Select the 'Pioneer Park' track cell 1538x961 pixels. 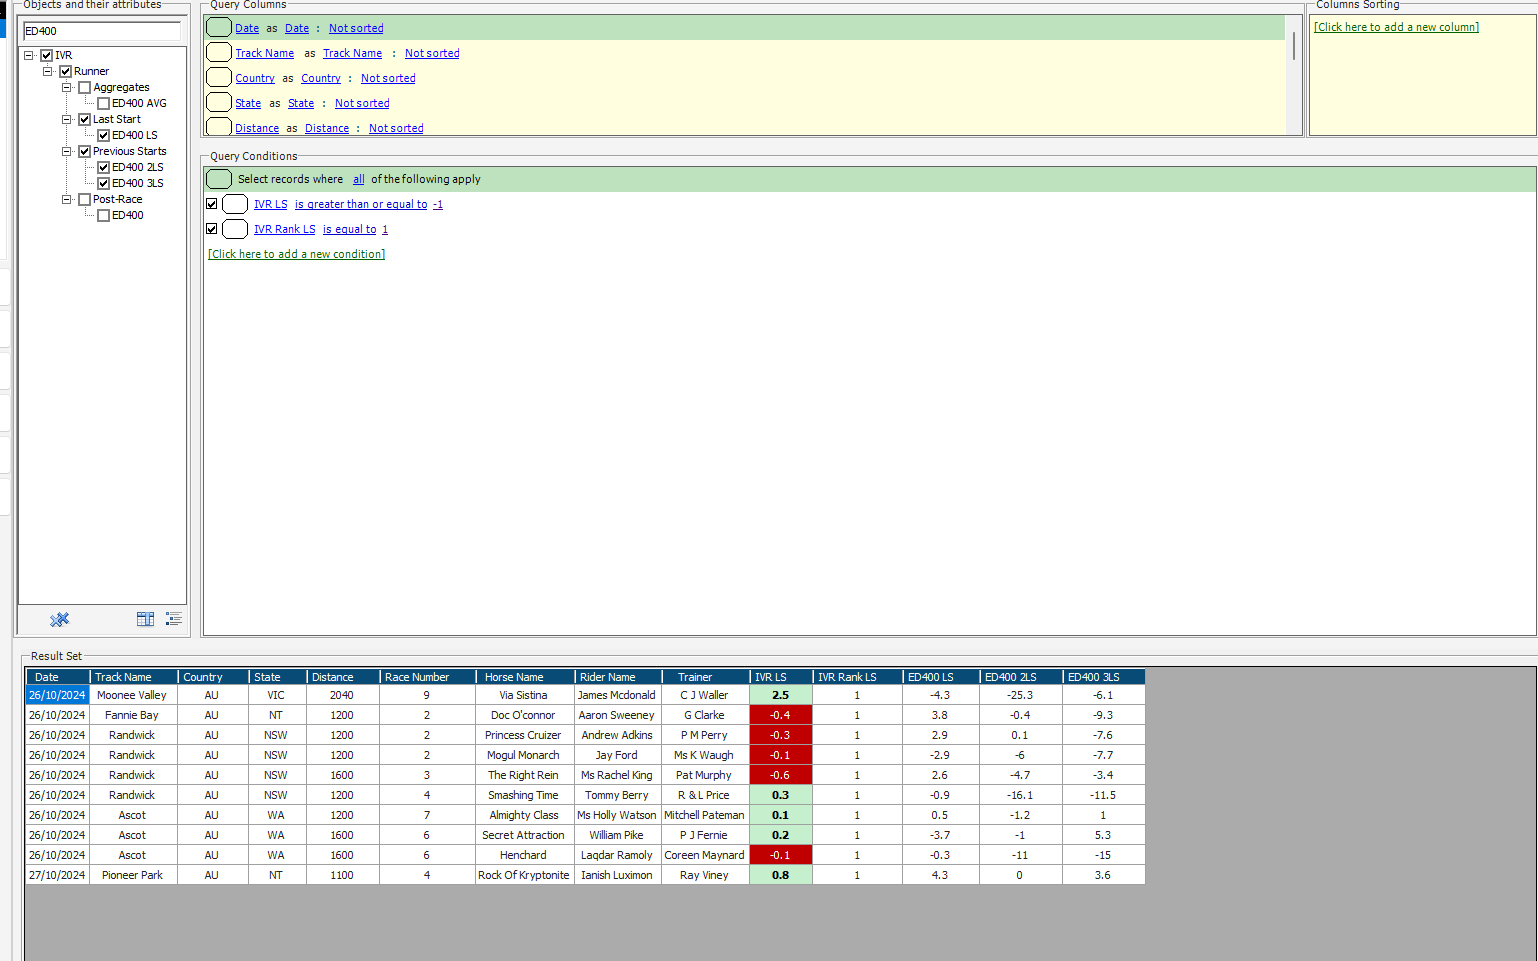coord(133,875)
